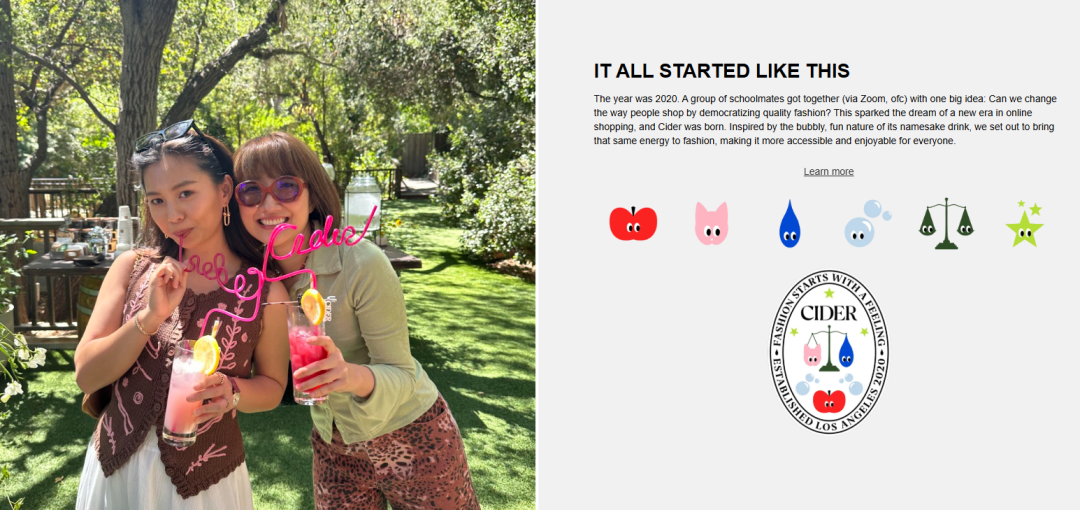Click the red-framed tinted glasses in the photo
This screenshot has width=1080, height=510.
(x=270, y=191)
